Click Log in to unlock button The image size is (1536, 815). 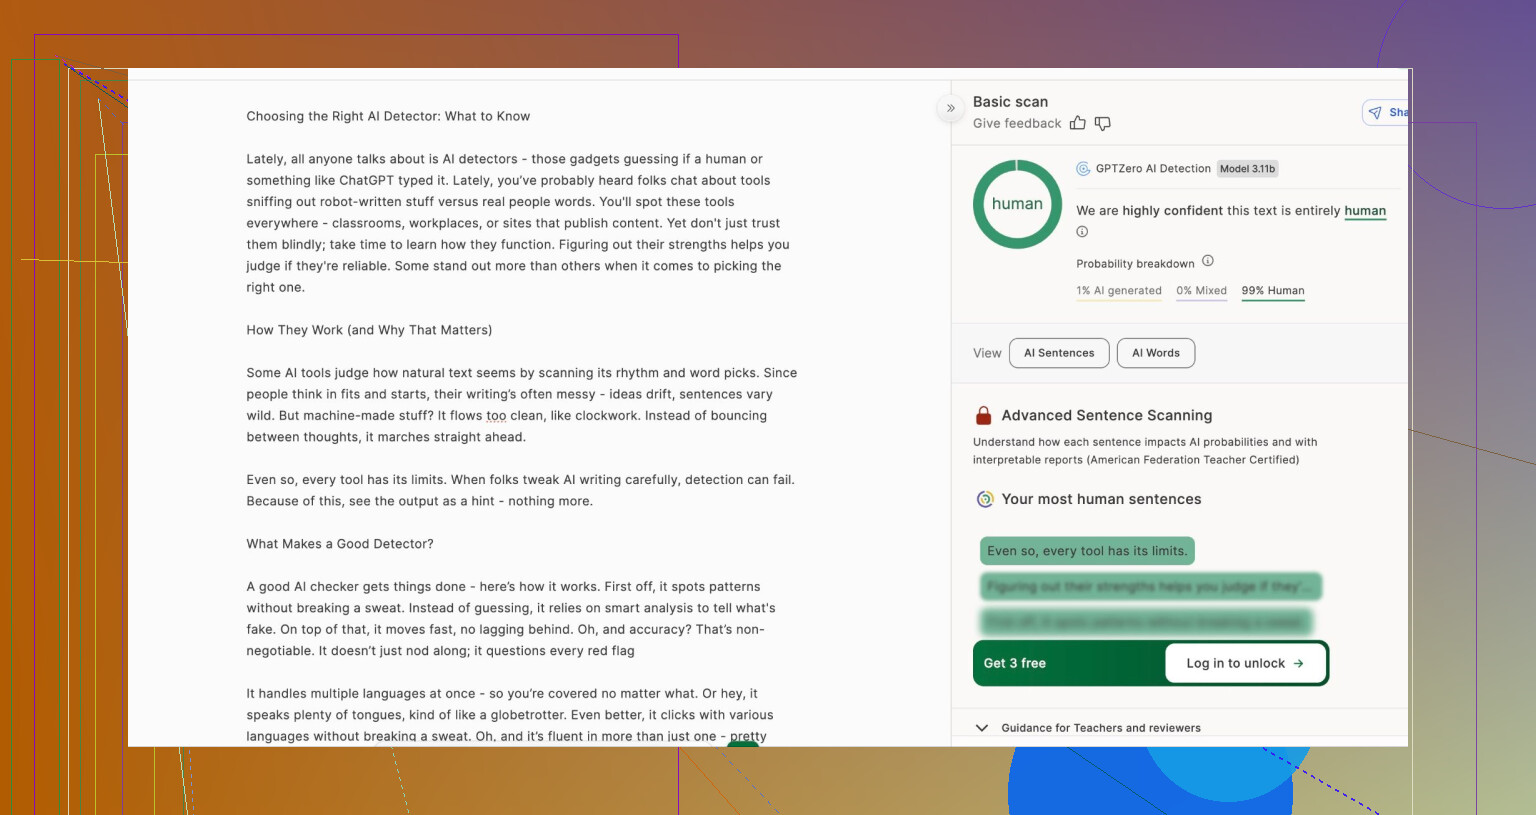1245,663
